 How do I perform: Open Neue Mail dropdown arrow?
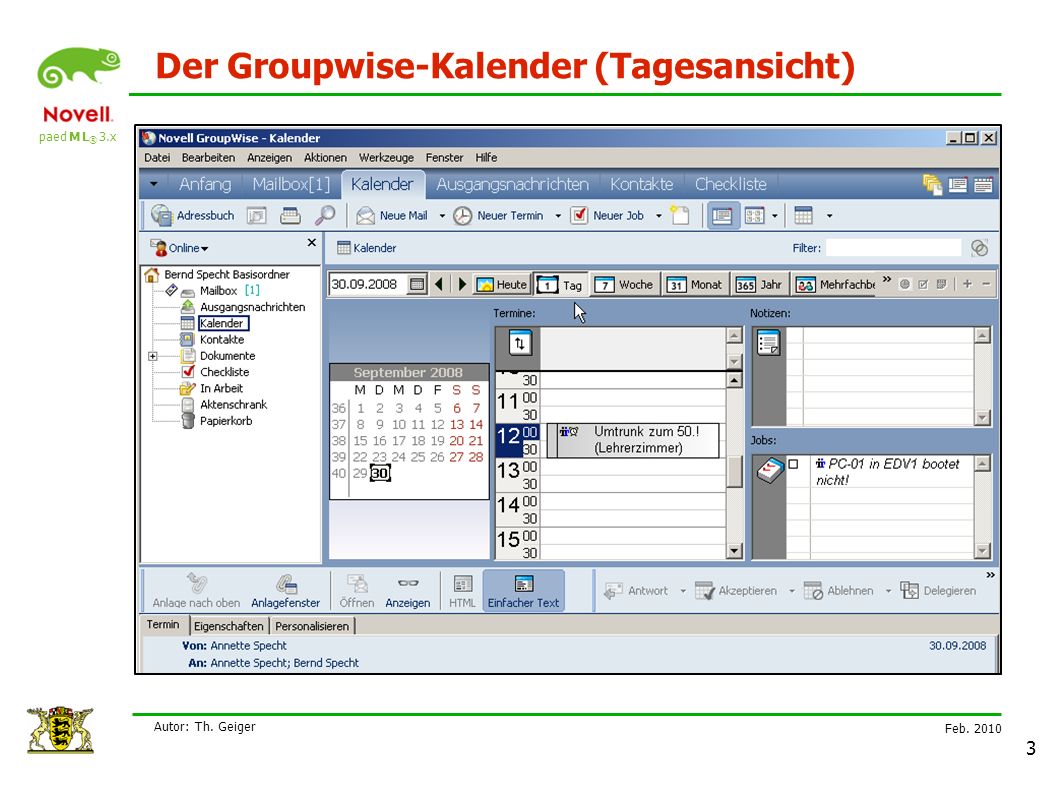click(x=442, y=216)
